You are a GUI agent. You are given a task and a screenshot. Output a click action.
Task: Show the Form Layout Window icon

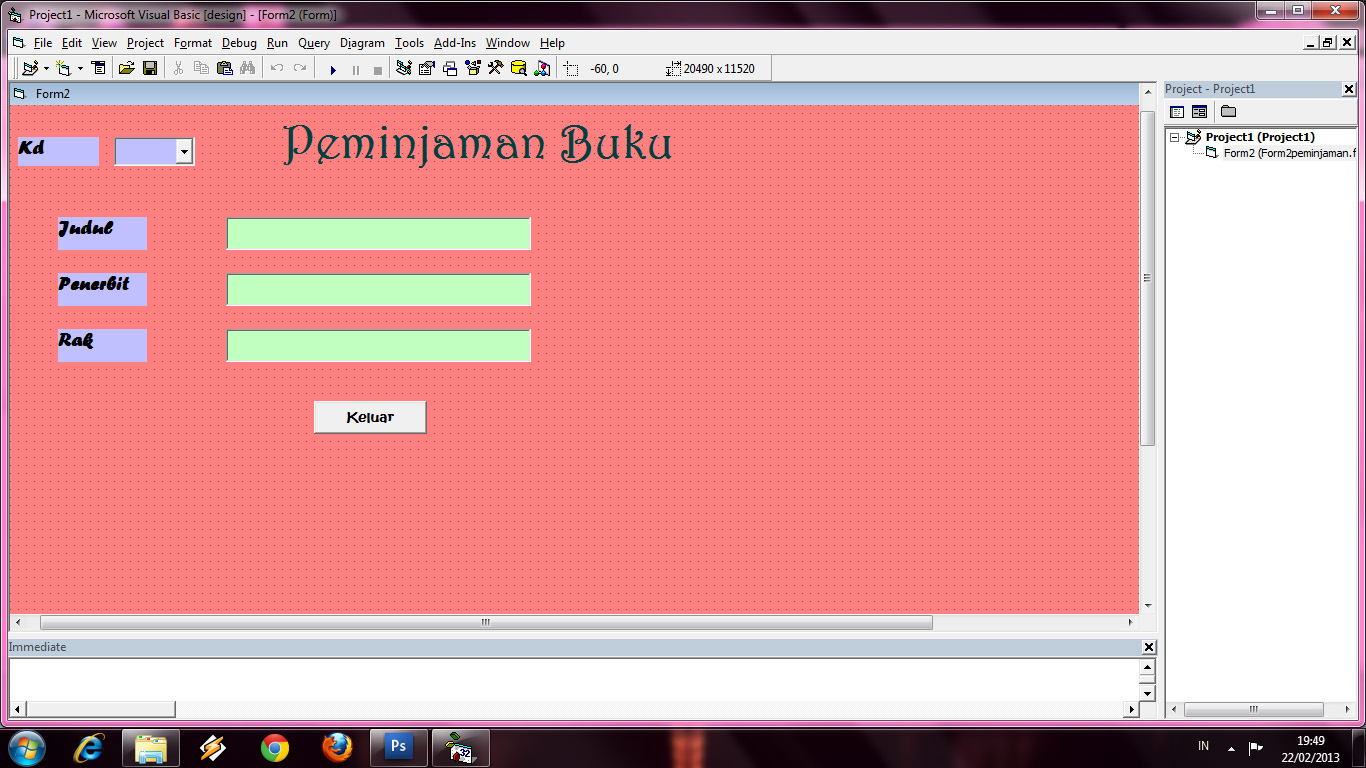point(450,68)
